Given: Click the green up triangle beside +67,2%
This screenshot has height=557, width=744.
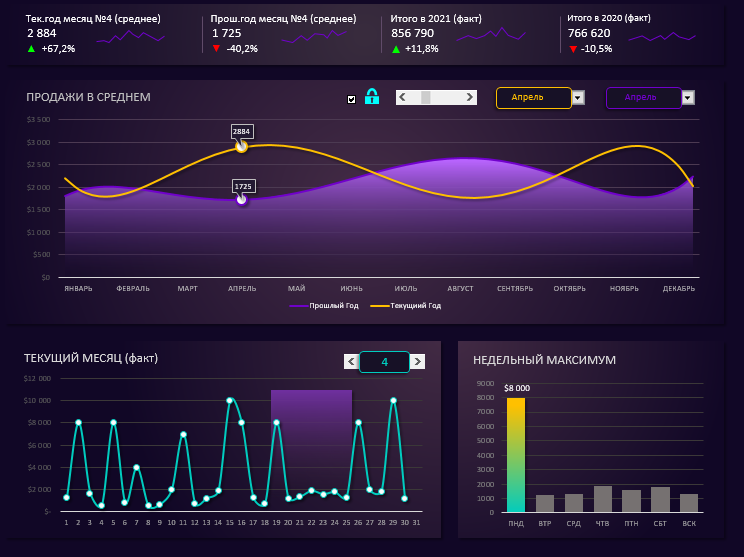Looking at the screenshot, I should 32,48.
